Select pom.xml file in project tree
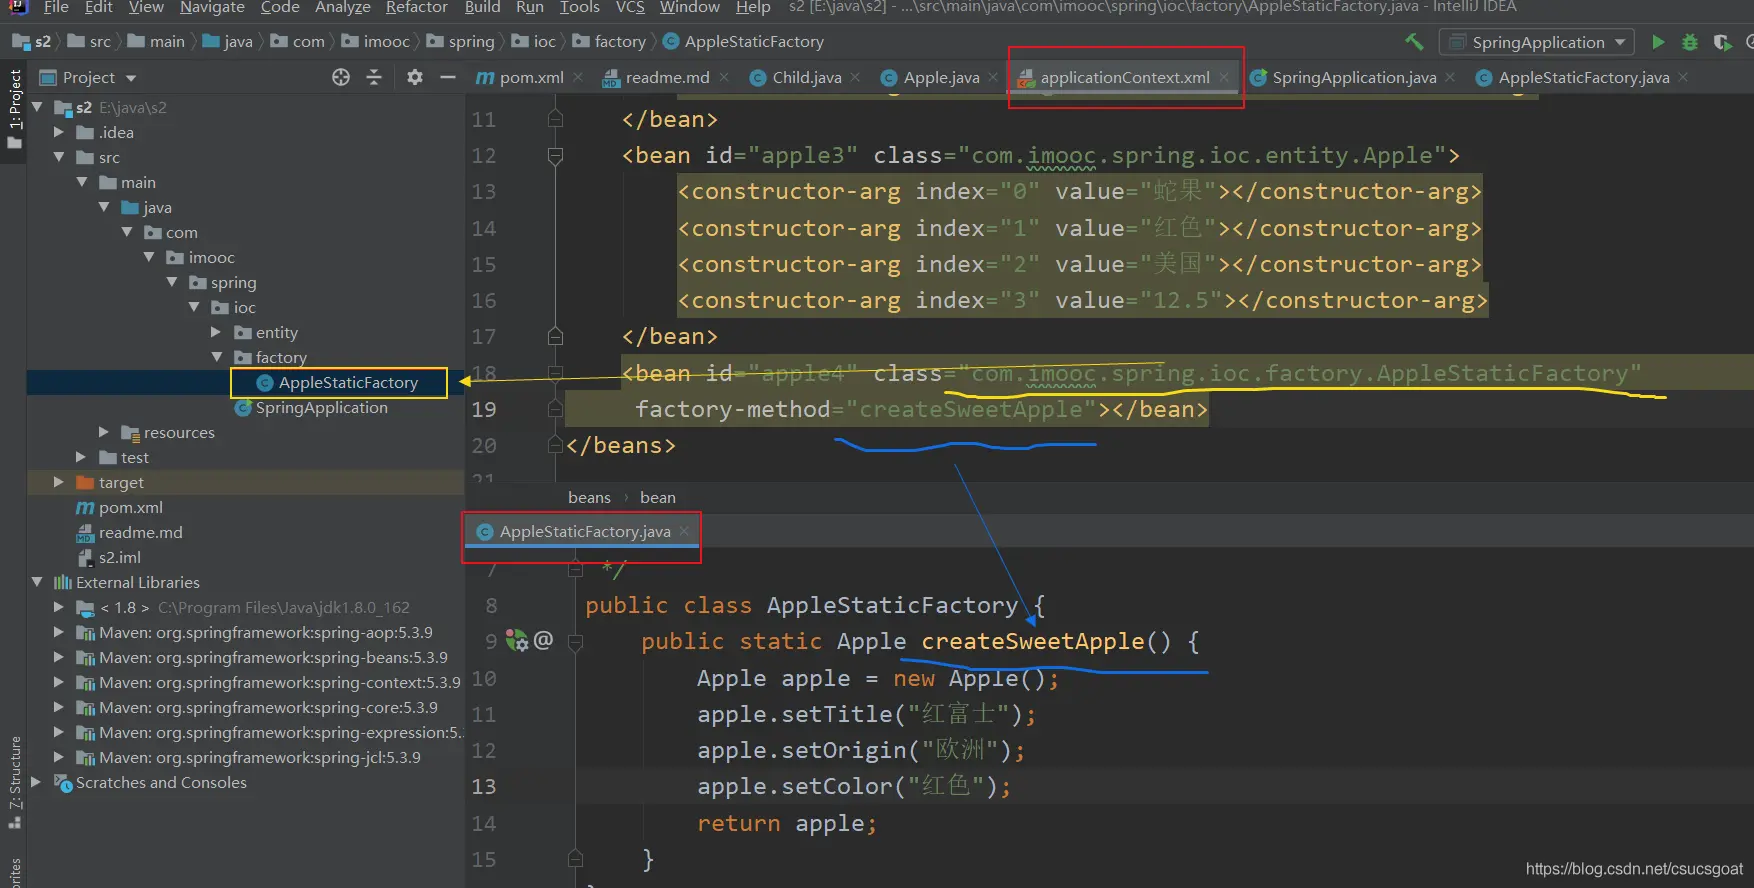This screenshot has height=888, width=1754. pos(130,507)
